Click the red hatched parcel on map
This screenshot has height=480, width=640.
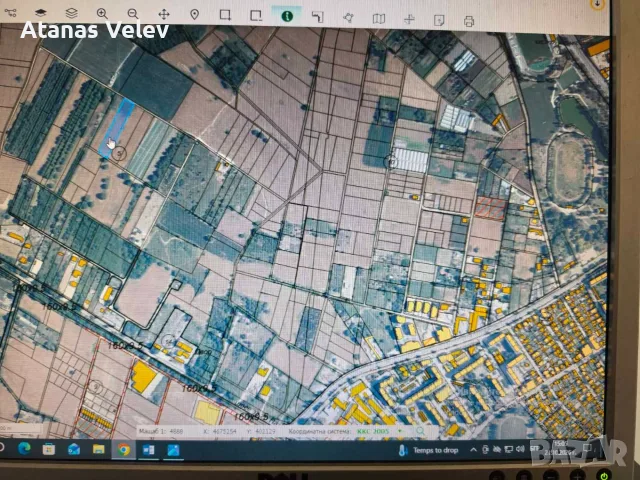tap(491, 208)
